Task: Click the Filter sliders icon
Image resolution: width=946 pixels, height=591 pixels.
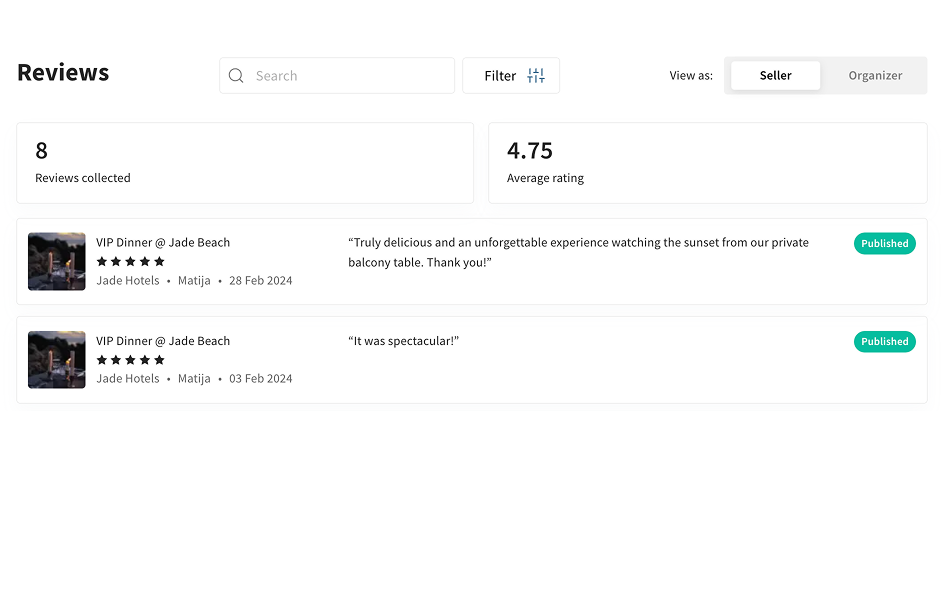Action: 536,76
